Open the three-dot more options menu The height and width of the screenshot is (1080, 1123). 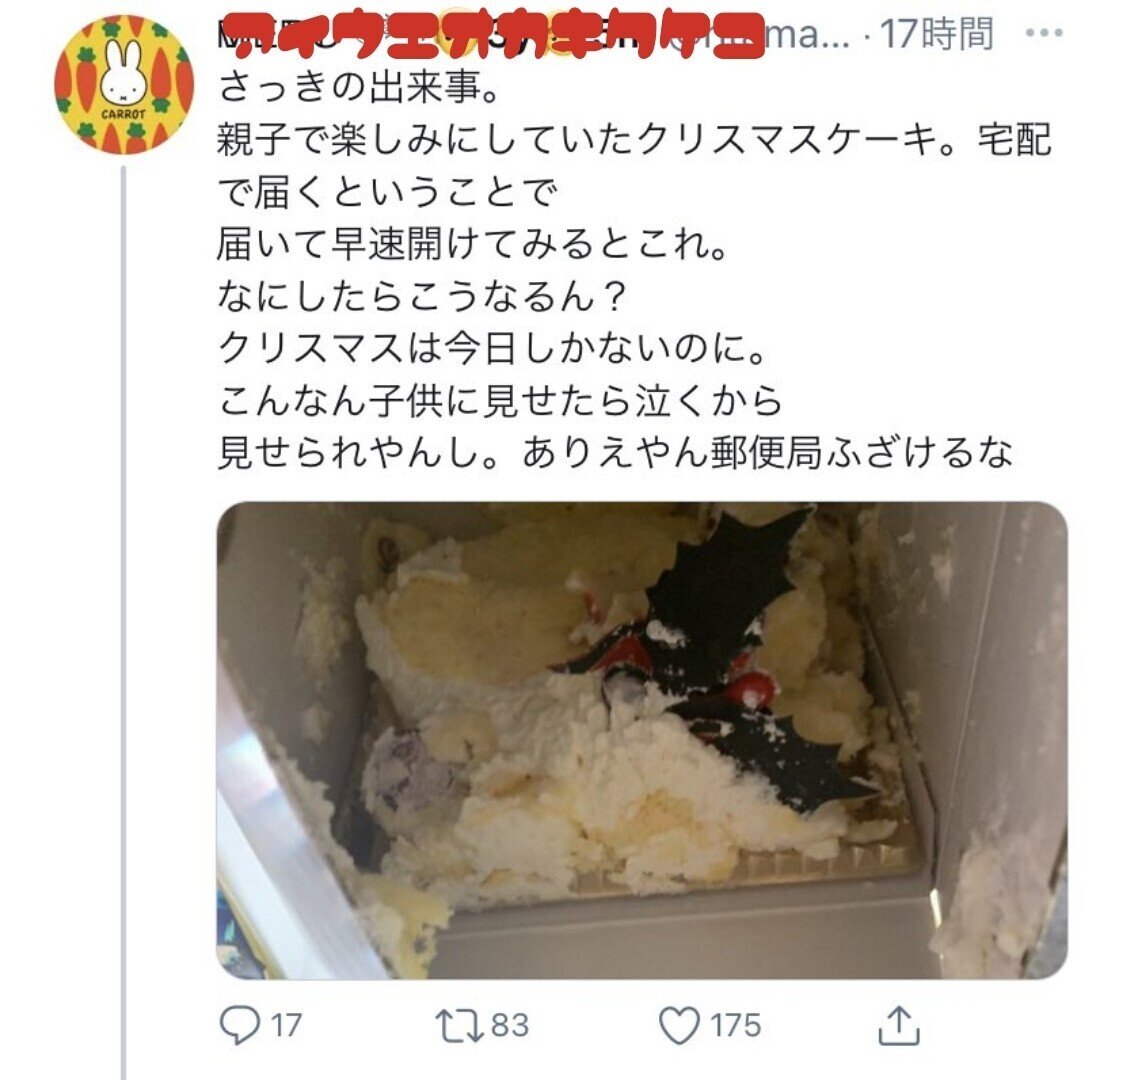[1044, 33]
